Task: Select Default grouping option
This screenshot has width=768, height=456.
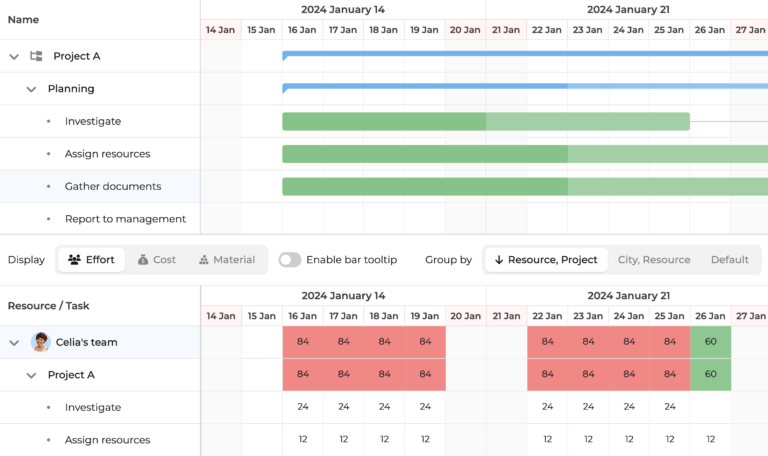Action: pos(729,260)
